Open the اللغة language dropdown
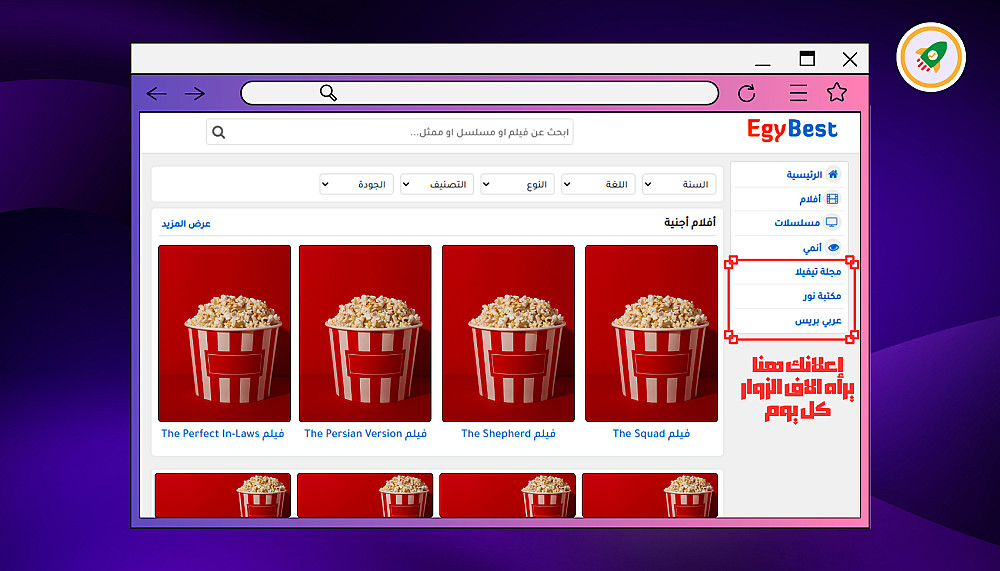 point(598,184)
